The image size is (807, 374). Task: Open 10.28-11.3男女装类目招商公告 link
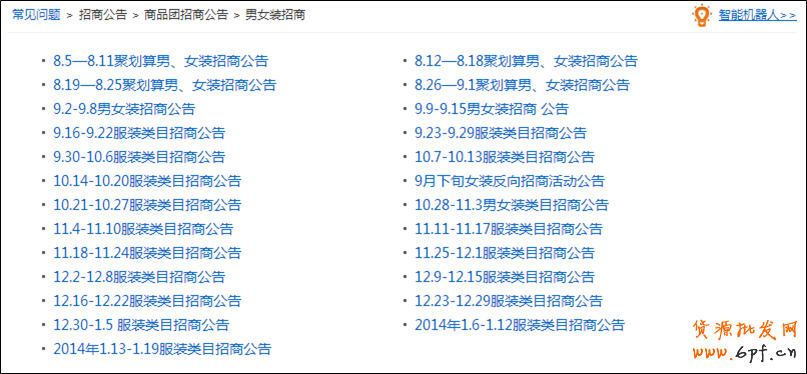512,205
